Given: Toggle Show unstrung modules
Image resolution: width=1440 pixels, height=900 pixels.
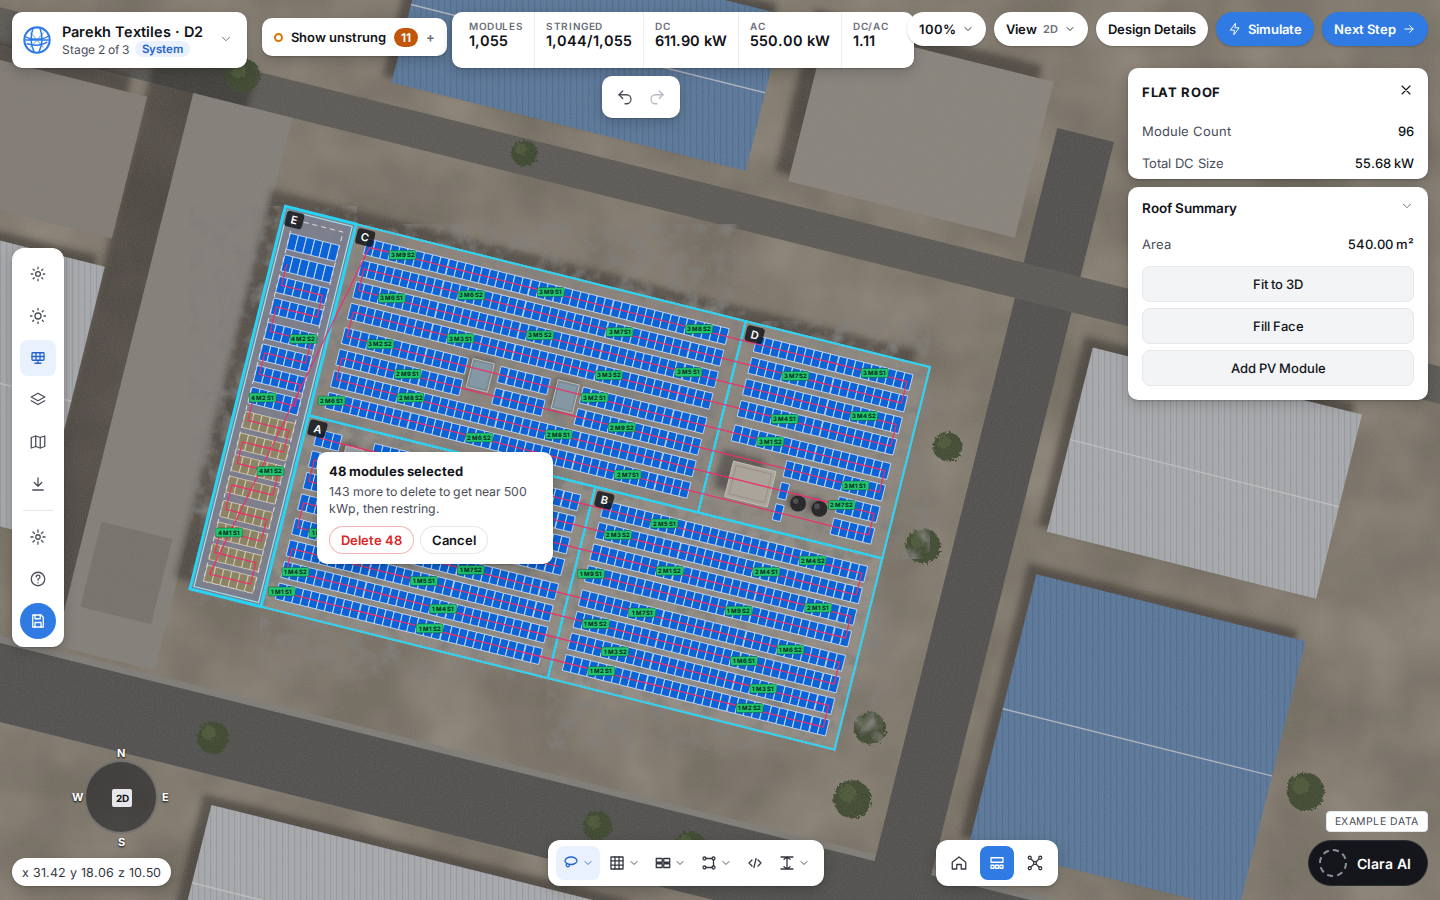Looking at the screenshot, I should pyautogui.click(x=338, y=38).
